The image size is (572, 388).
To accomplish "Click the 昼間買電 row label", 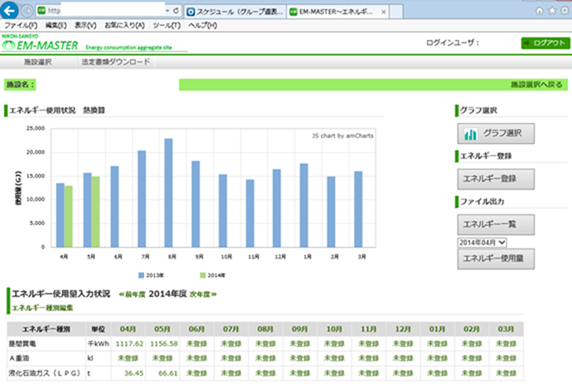I will (22, 344).
